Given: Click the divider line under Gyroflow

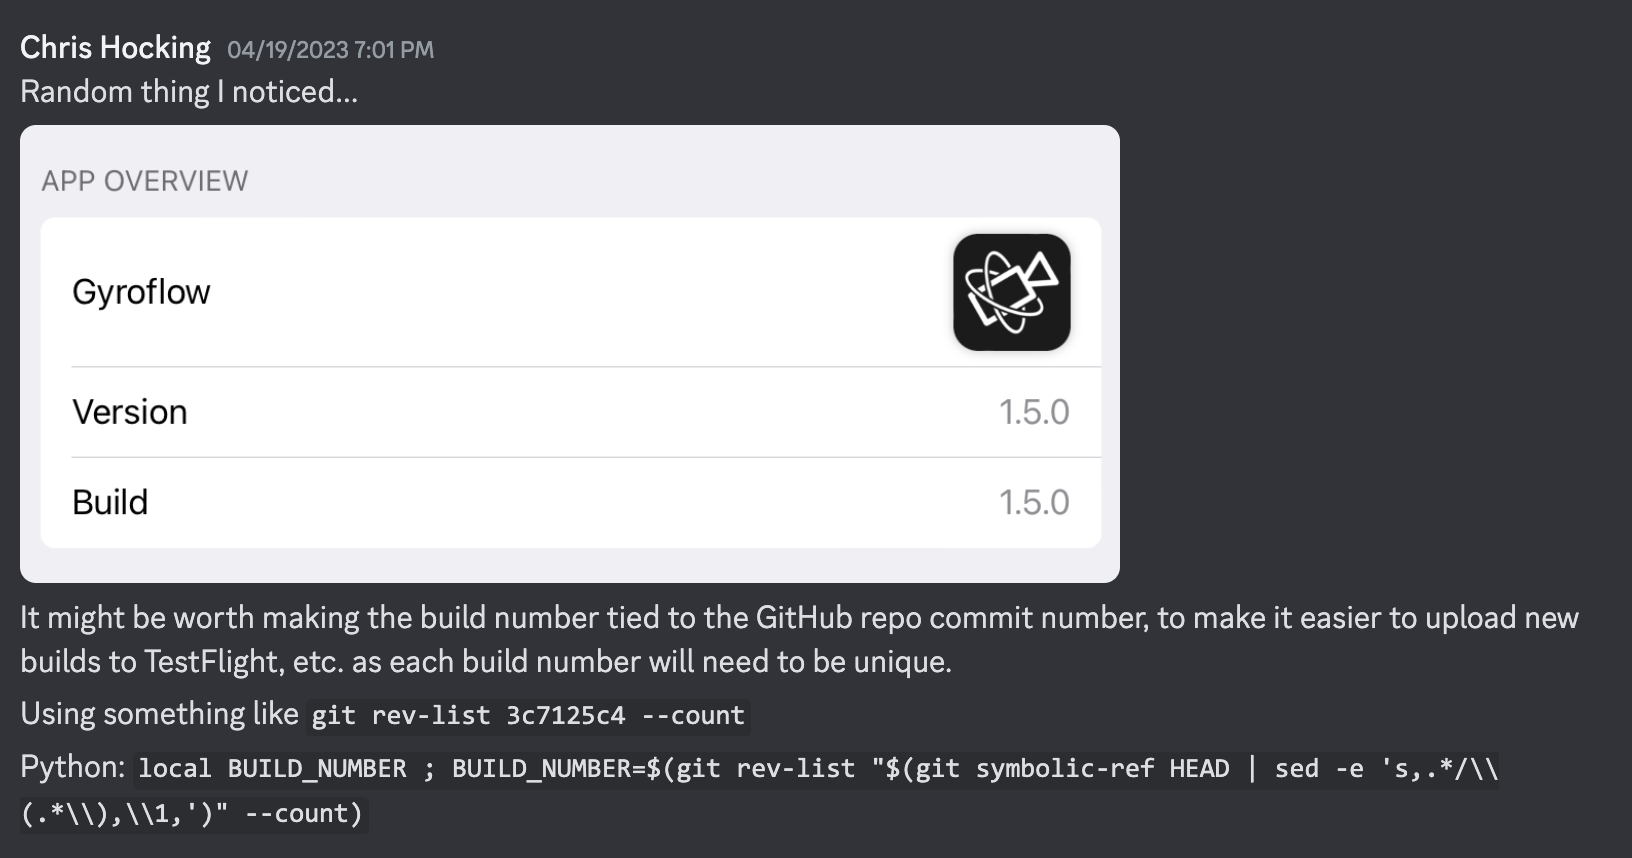Looking at the screenshot, I should tap(585, 367).
